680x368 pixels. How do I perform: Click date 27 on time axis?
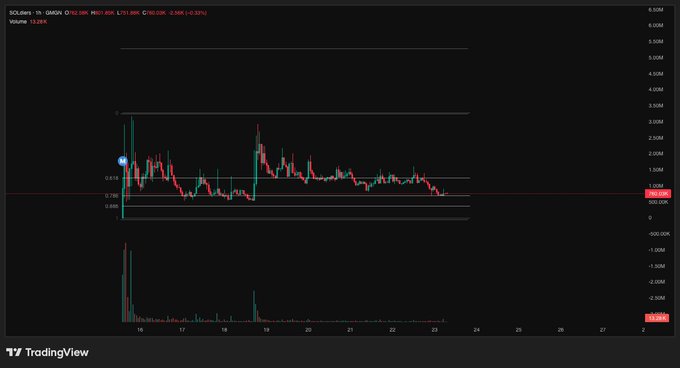pos(603,330)
